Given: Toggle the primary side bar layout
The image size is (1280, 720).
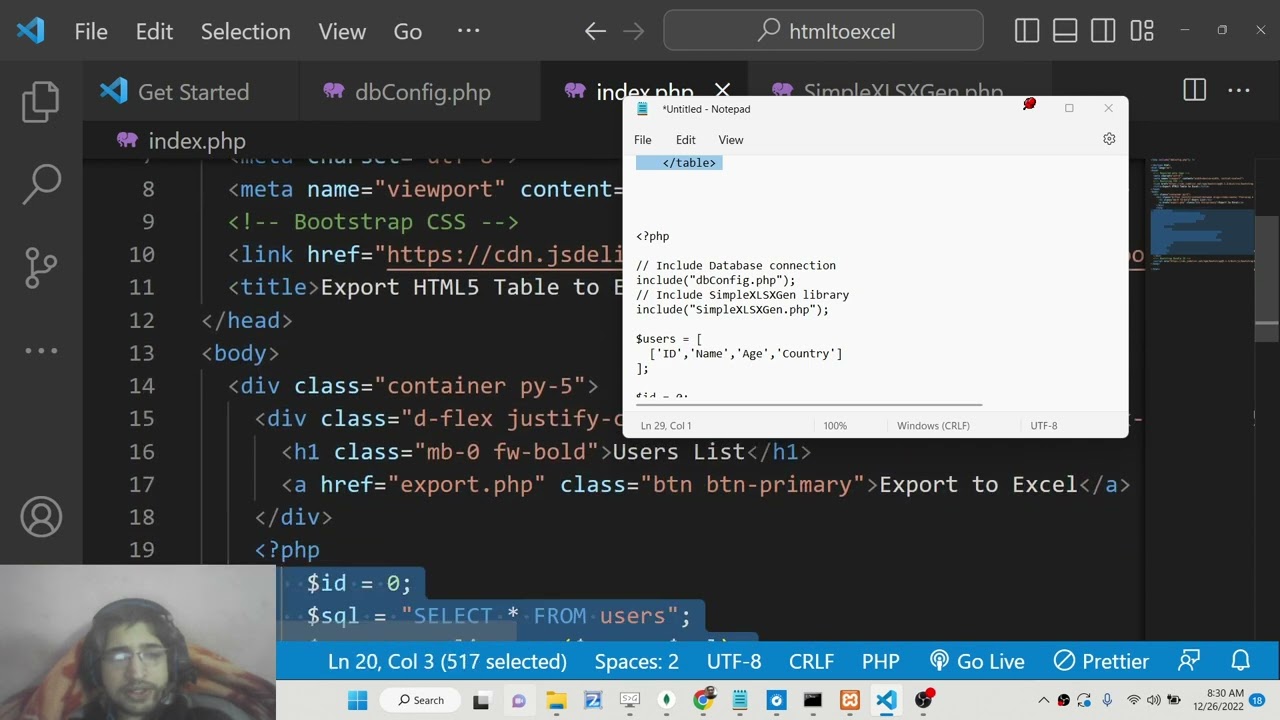Looking at the screenshot, I should (x=1027, y=31).
